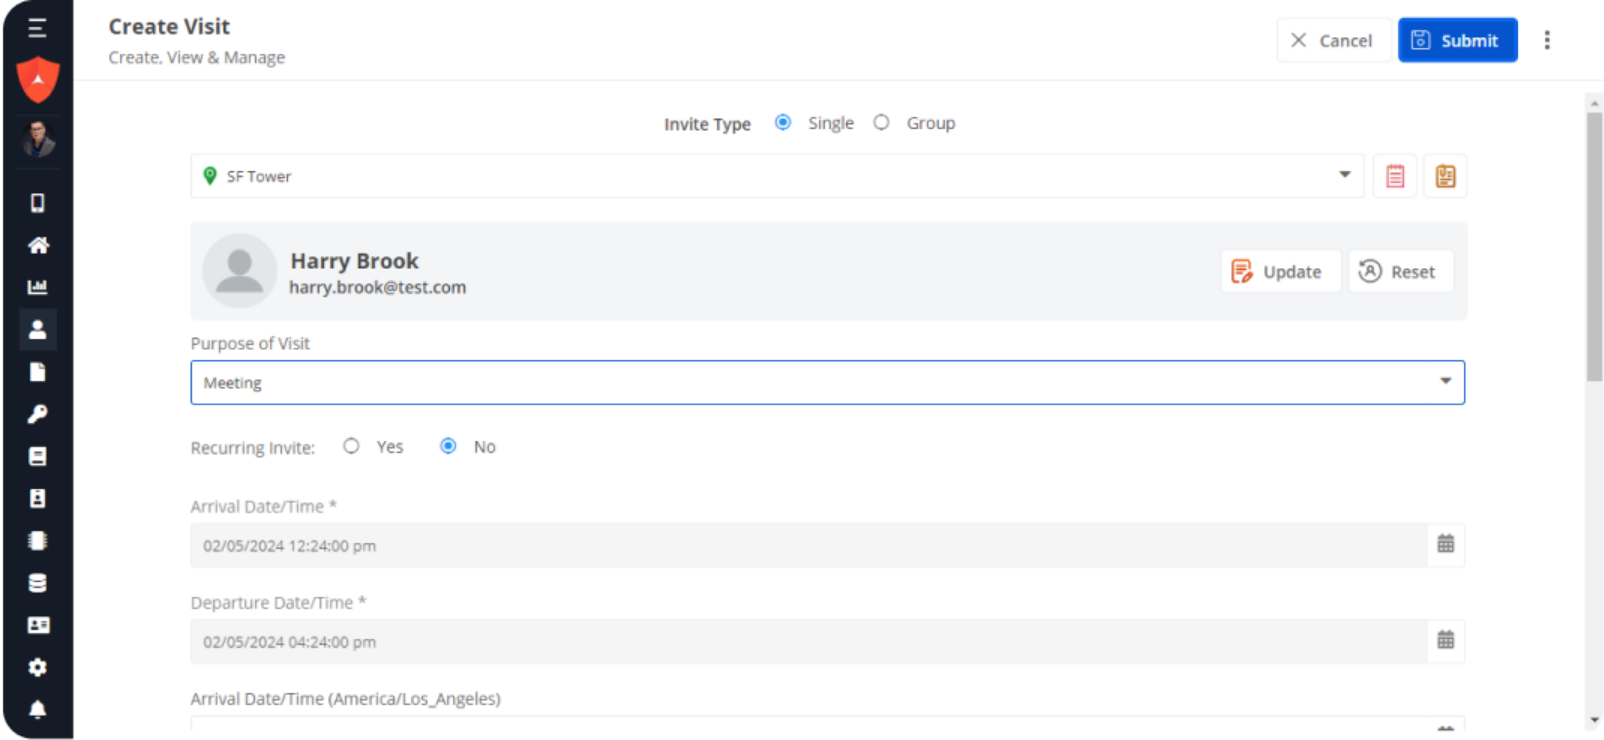Reset the selected visitor

pyautogui.click(x=1400, y=271)
